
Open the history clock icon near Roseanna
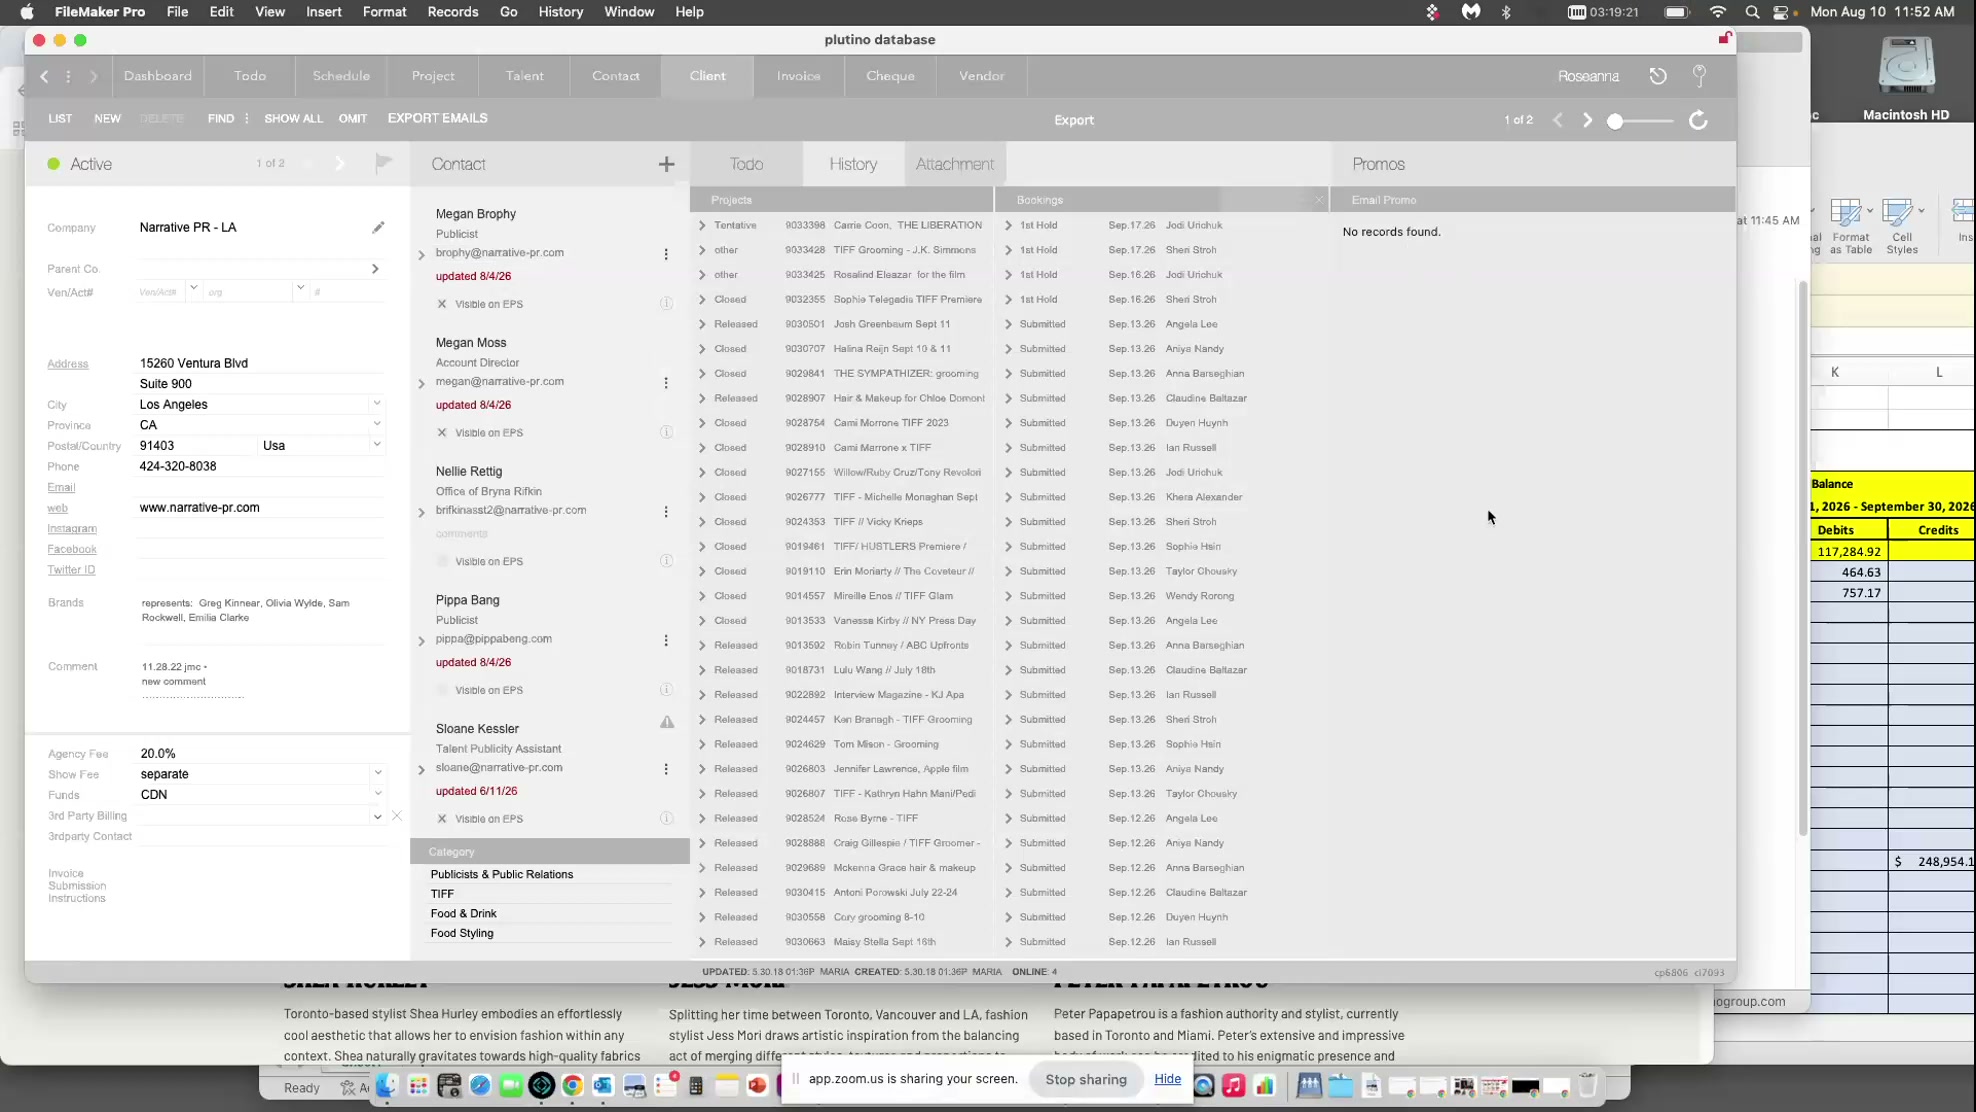(1658, 76)
